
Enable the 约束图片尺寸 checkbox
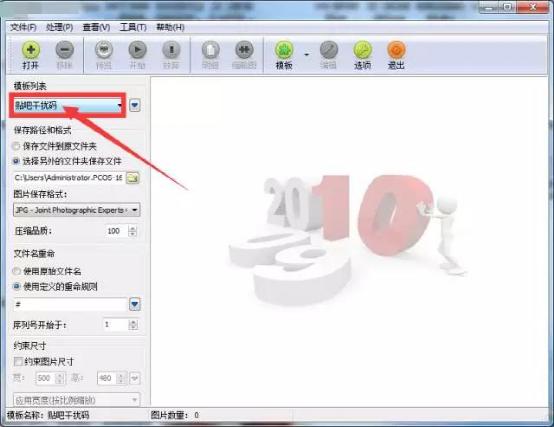(x=18, y=361)
